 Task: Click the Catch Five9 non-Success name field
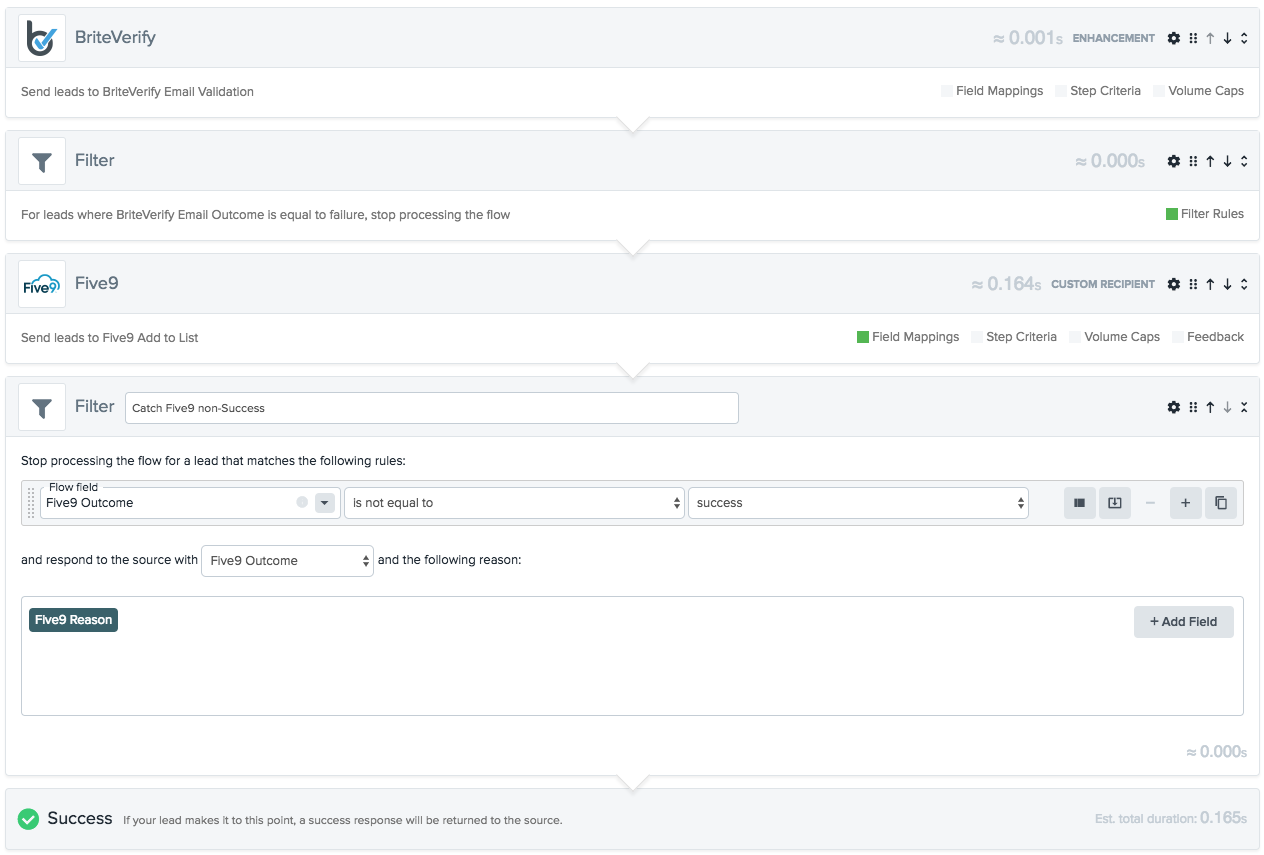pos(432,408)
